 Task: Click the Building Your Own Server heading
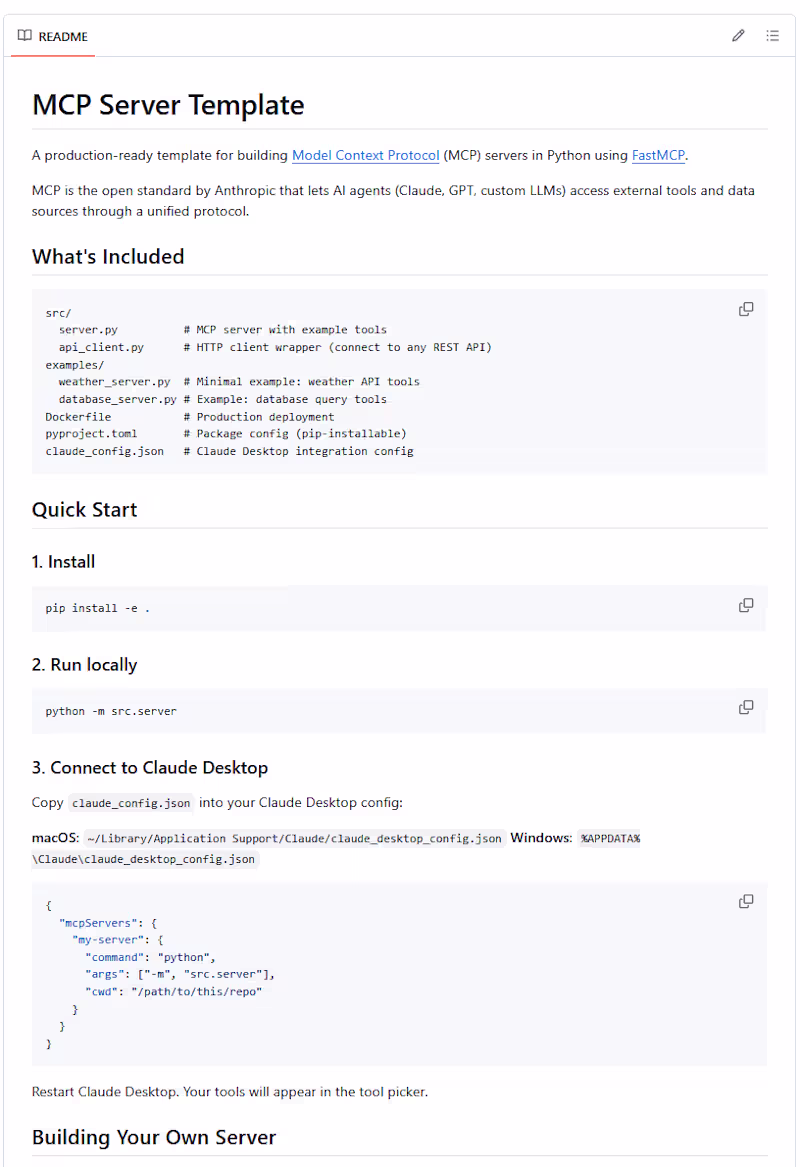pyautogui.click(x=154, y=1137)
